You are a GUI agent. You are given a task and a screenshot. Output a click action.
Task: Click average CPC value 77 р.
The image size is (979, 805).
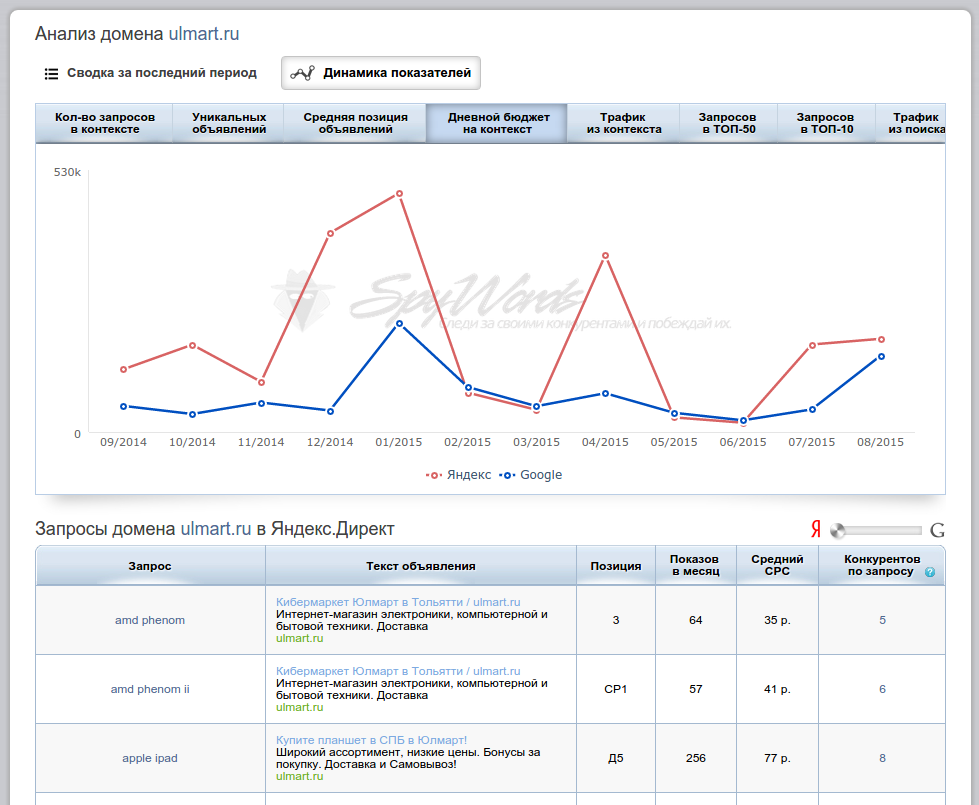[x=777, y=758]
